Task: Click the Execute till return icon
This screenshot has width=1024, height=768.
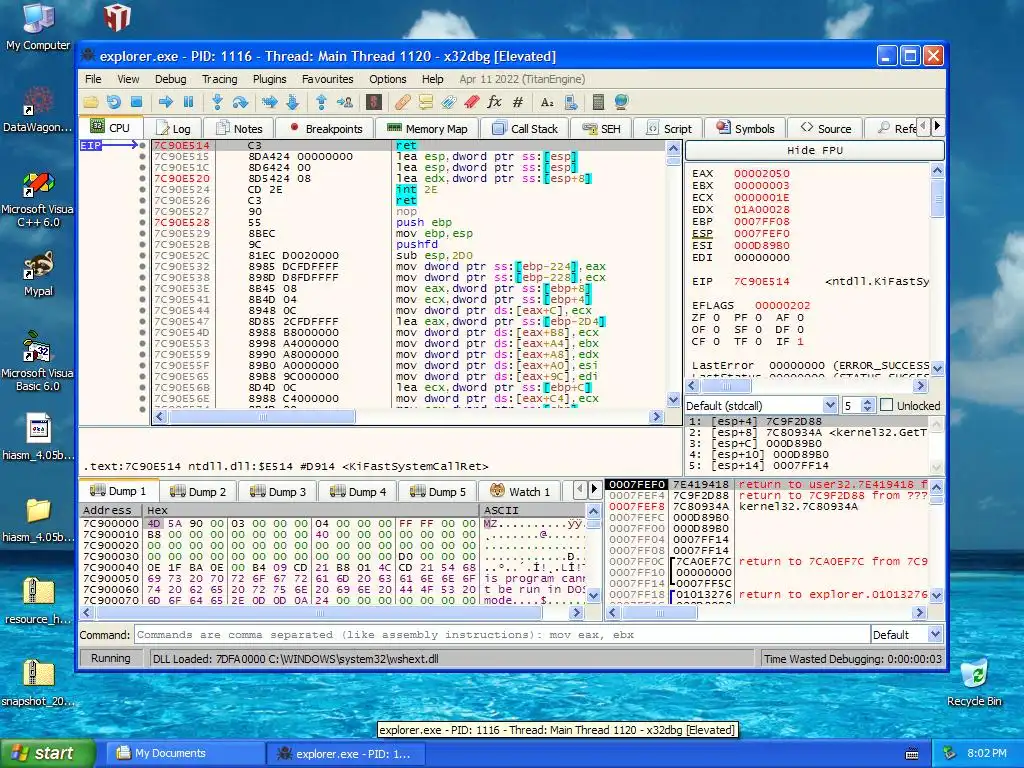Action: pos(321,102)
